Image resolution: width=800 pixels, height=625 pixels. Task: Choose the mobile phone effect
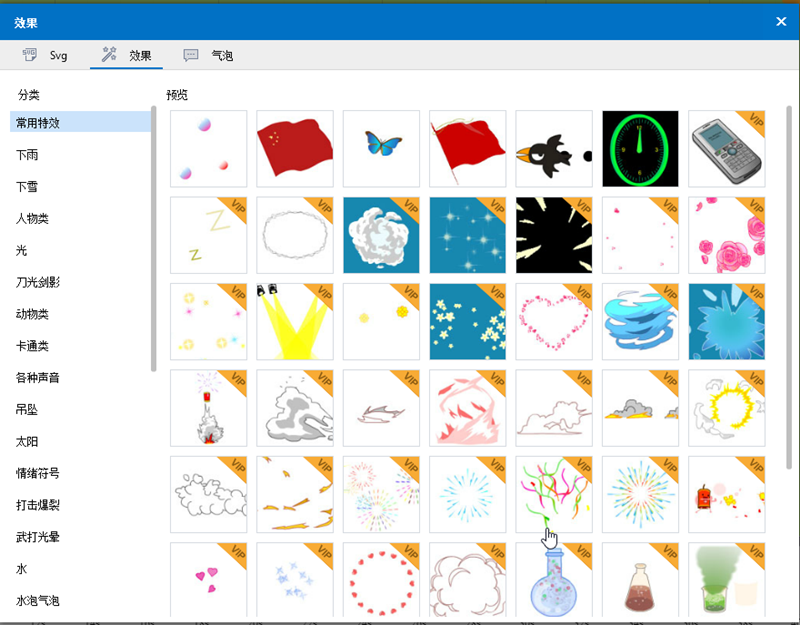pyautogui.click(x=727, y=148)
